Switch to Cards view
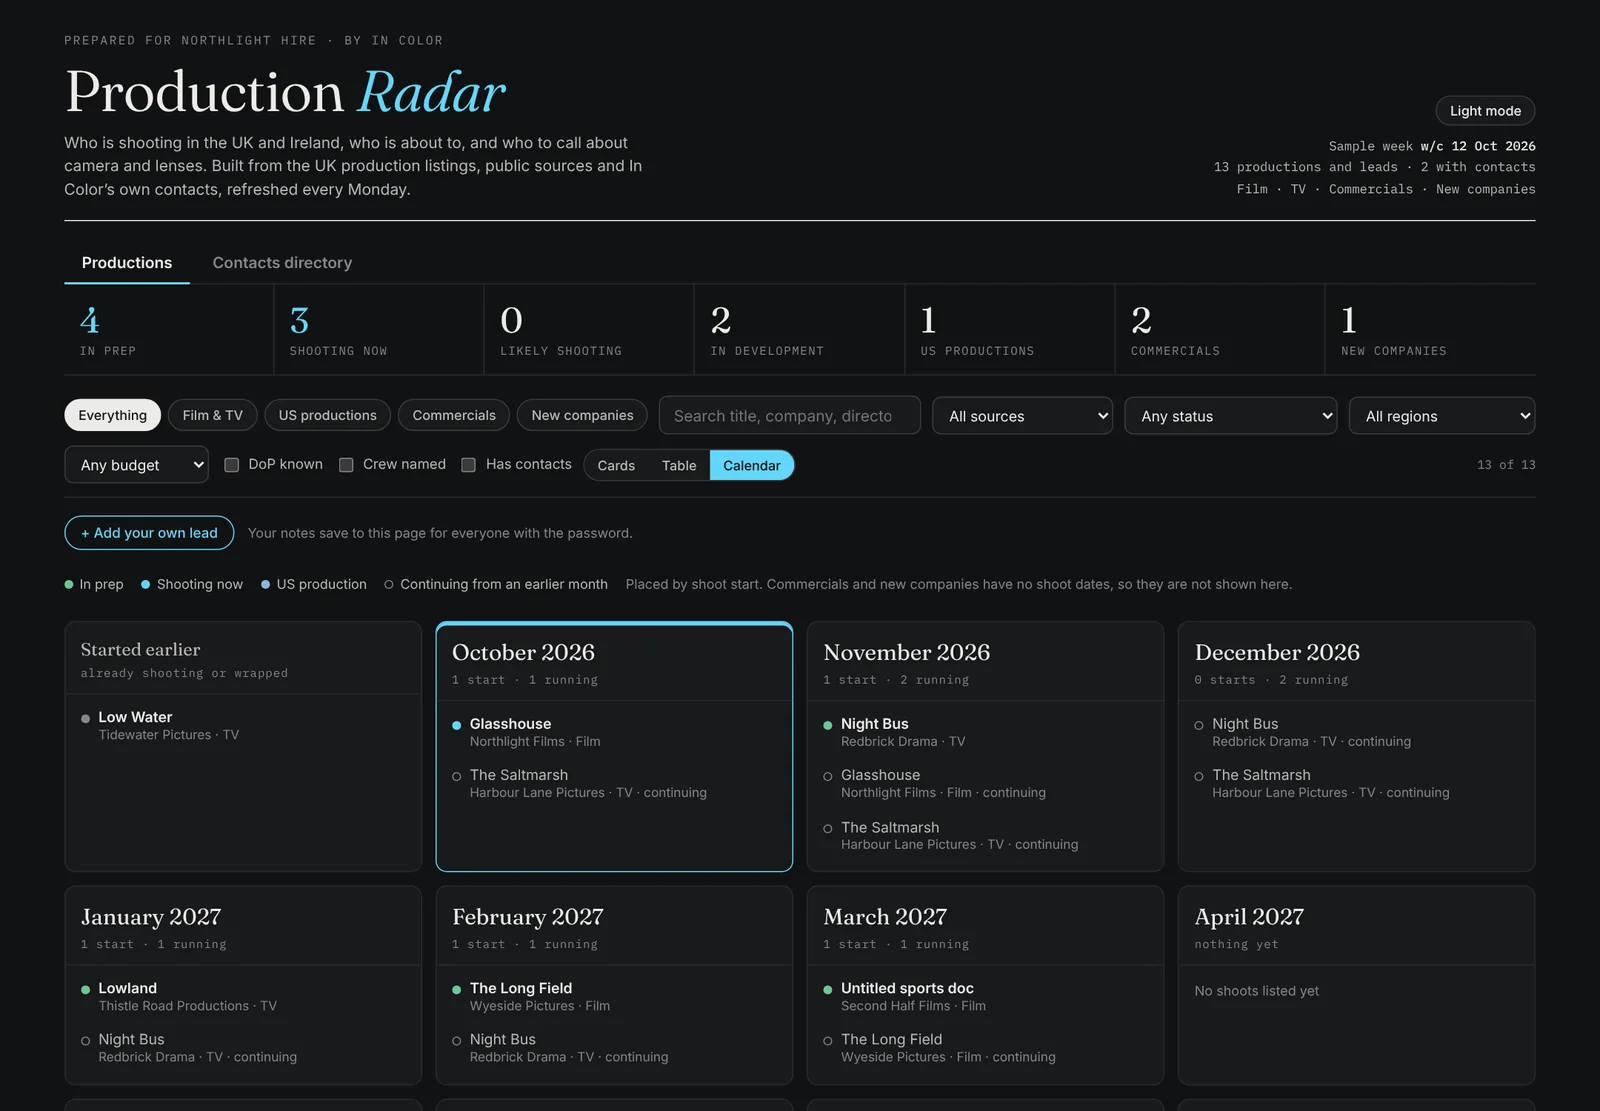 (x=616, y=465)
